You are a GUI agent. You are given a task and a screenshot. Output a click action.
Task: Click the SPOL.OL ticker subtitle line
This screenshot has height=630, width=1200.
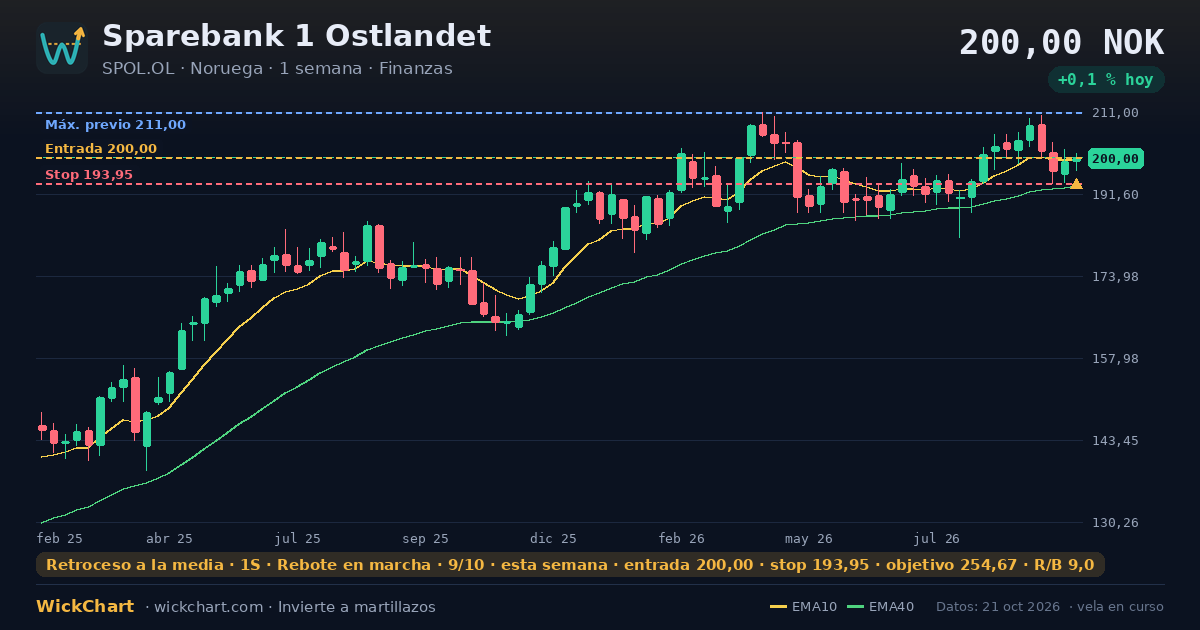click(277, 68)
